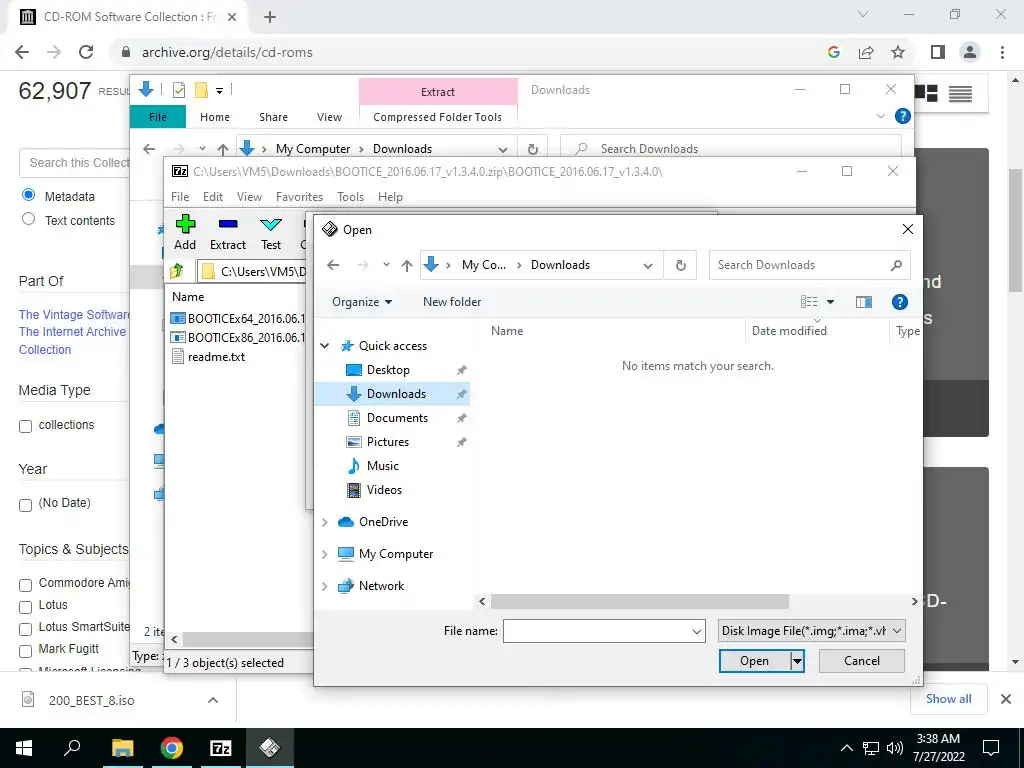Open File Explorer from taskbar
1024x768 pixels.
click(x=122, y=748)
